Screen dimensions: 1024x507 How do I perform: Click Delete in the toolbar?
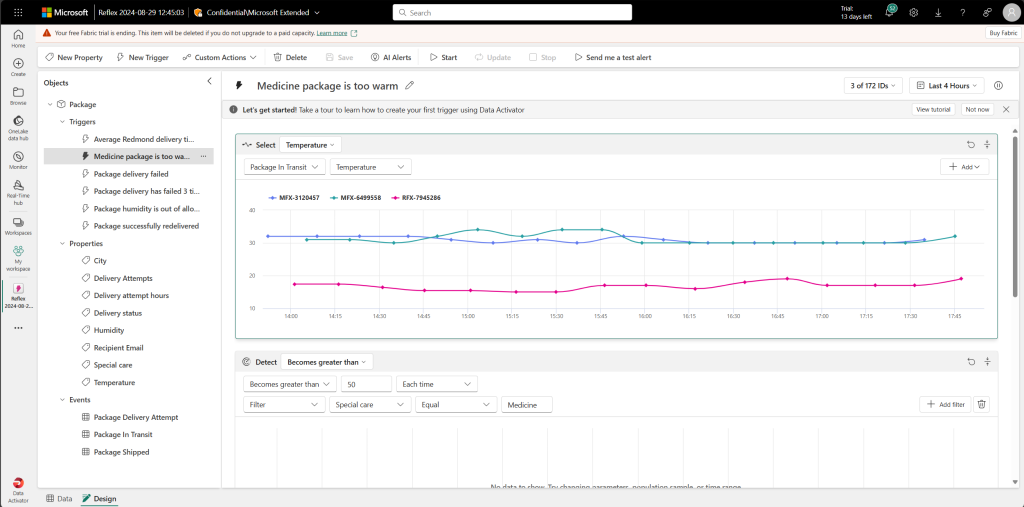(290, 57)
